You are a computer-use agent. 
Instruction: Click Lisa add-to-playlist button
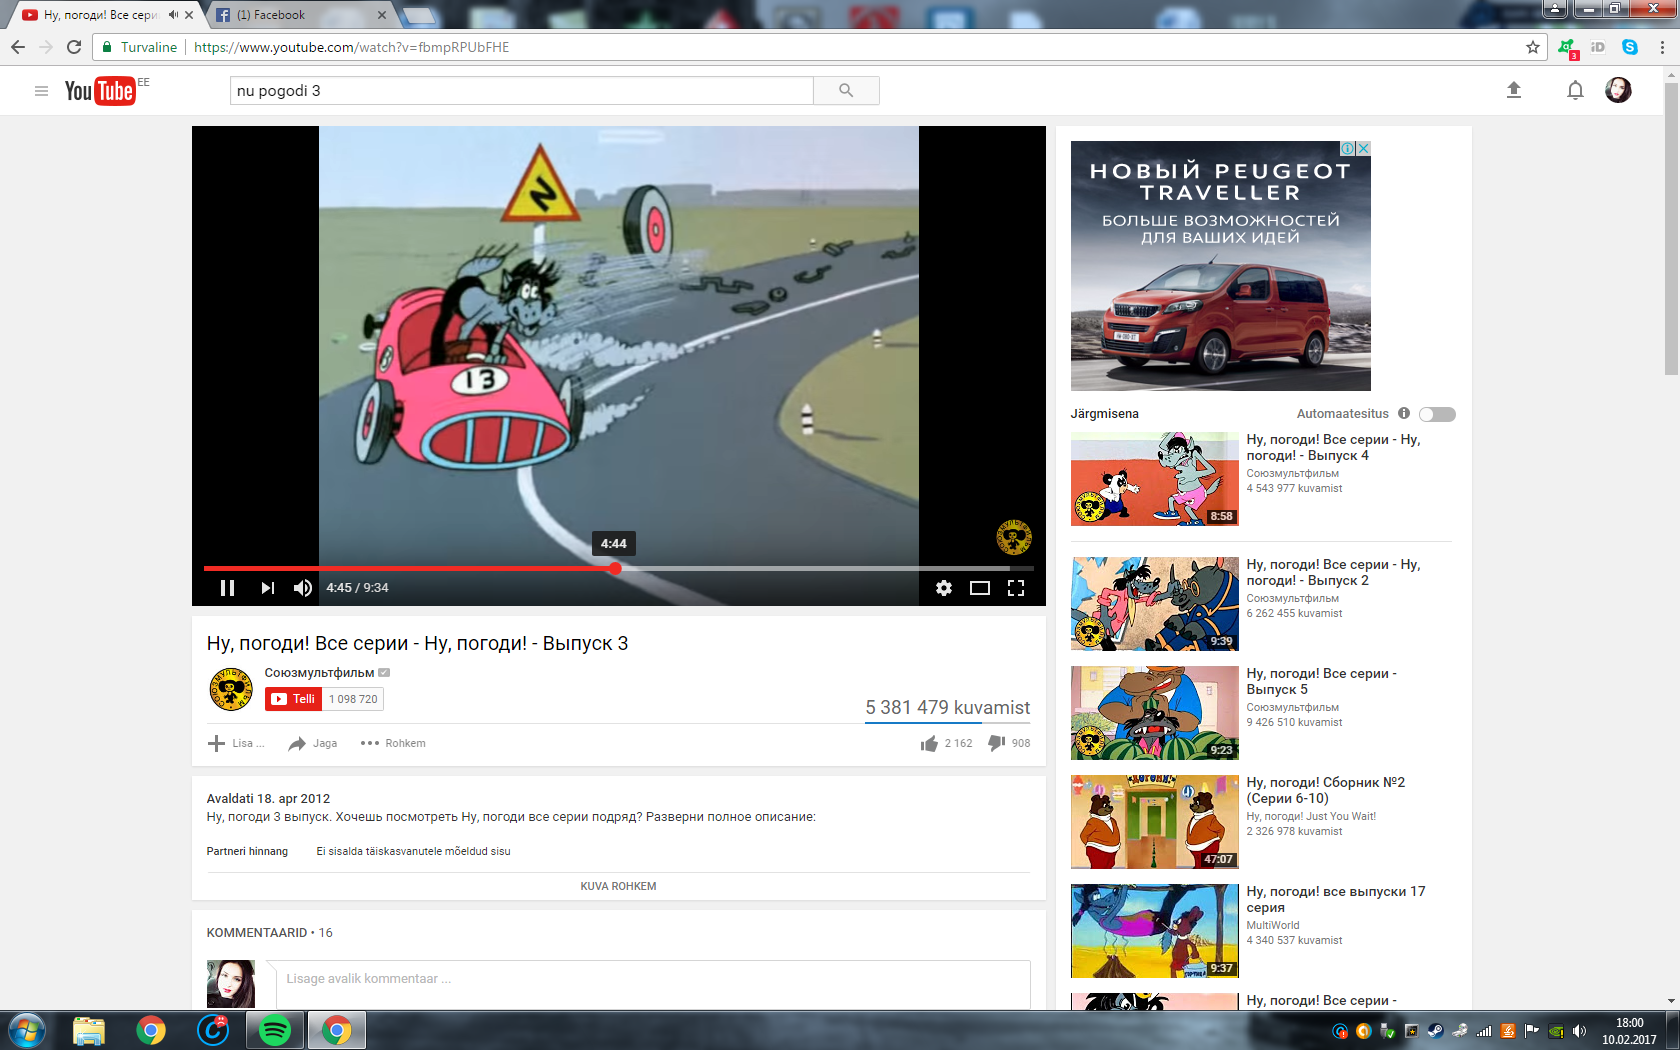(x=236, y=743)
